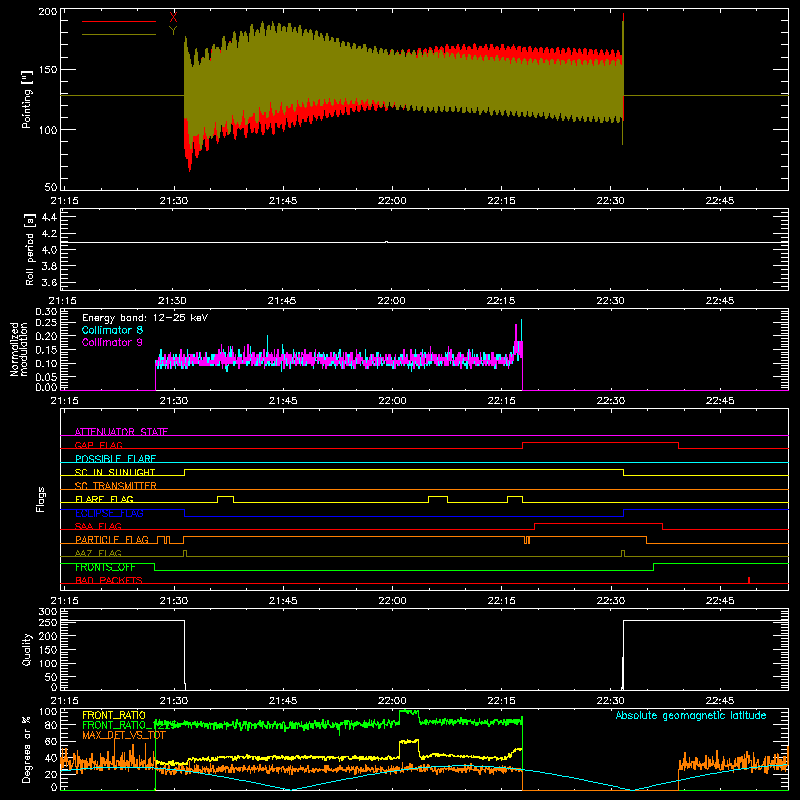Click the small roll period bump near 22:00
Image resolution: width=800 pixels, height=800 pixels.
coord(386,242)
